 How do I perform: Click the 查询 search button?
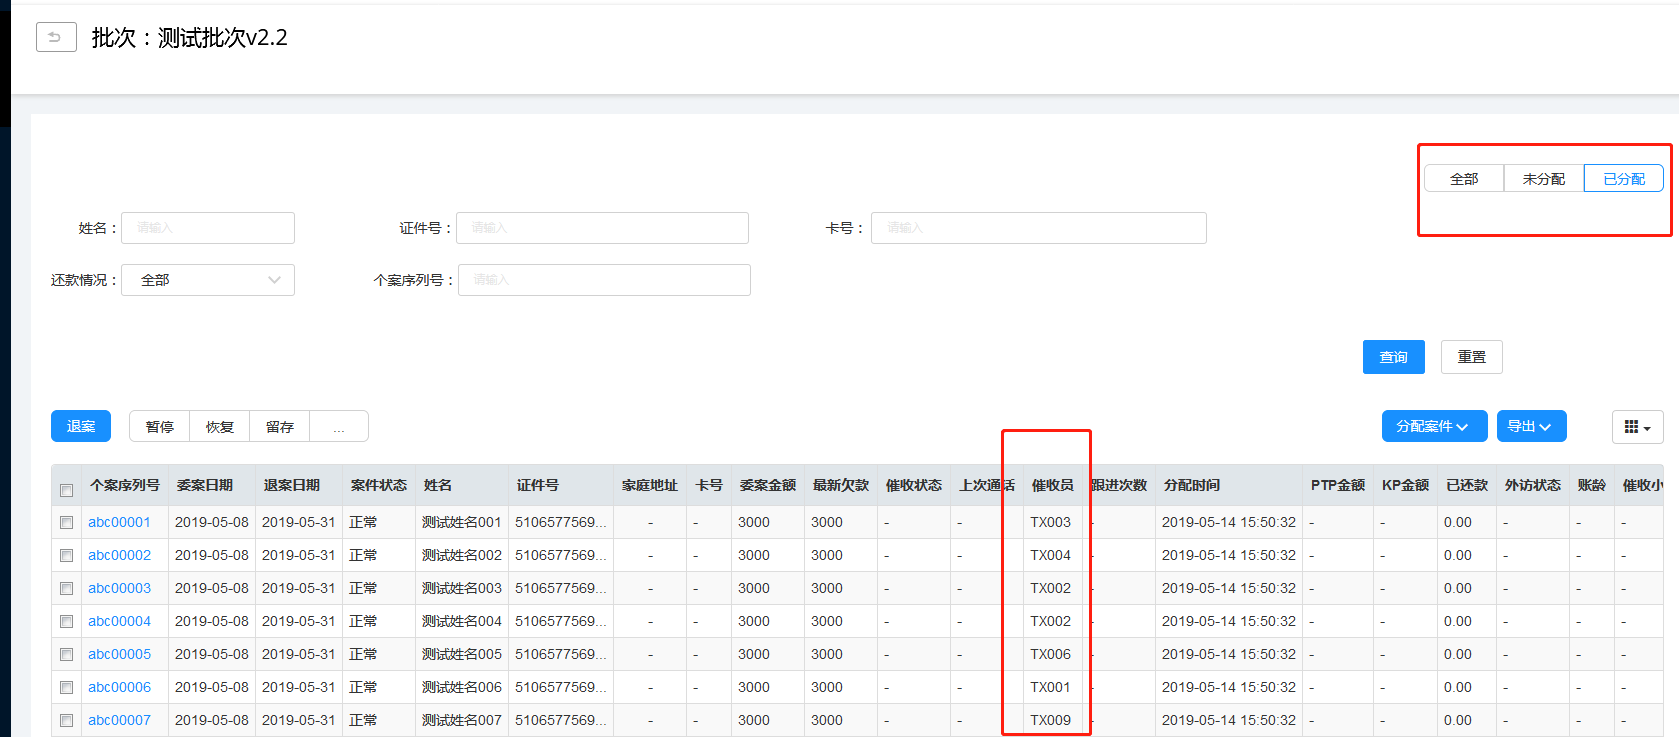click(1393, 357)
